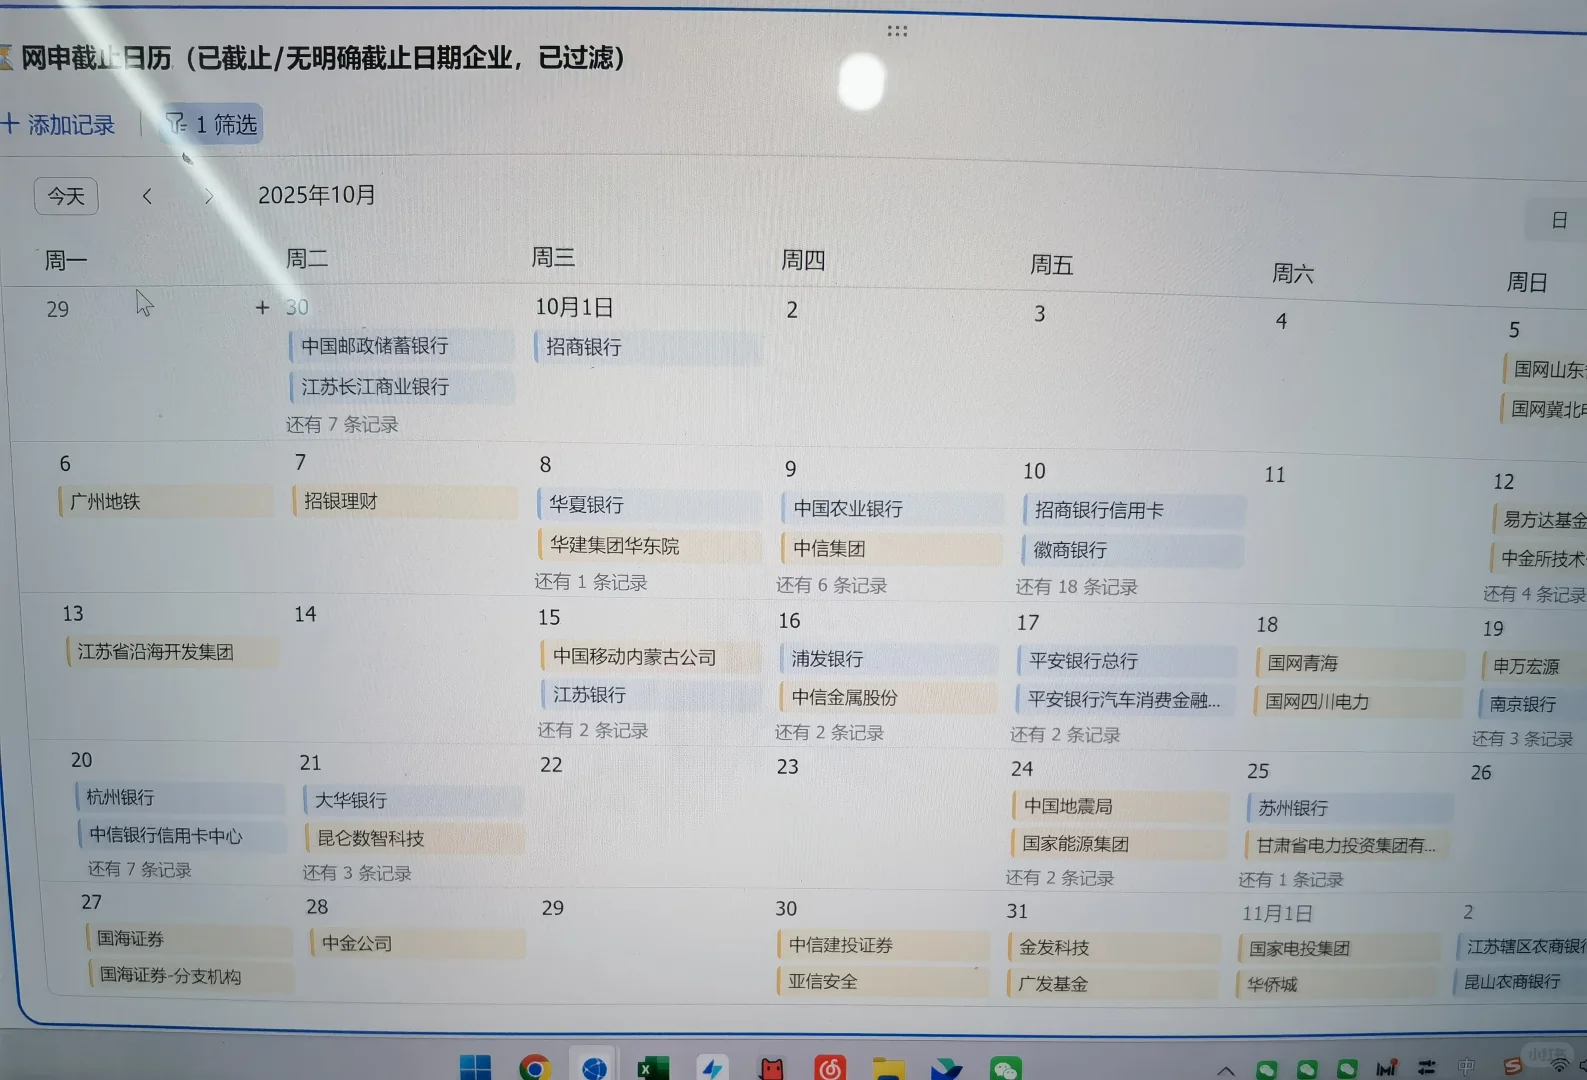Viewport: 1587px width, 1080px height.
Task: Open the 中国农业银行 record
Action: coord(892,508)
